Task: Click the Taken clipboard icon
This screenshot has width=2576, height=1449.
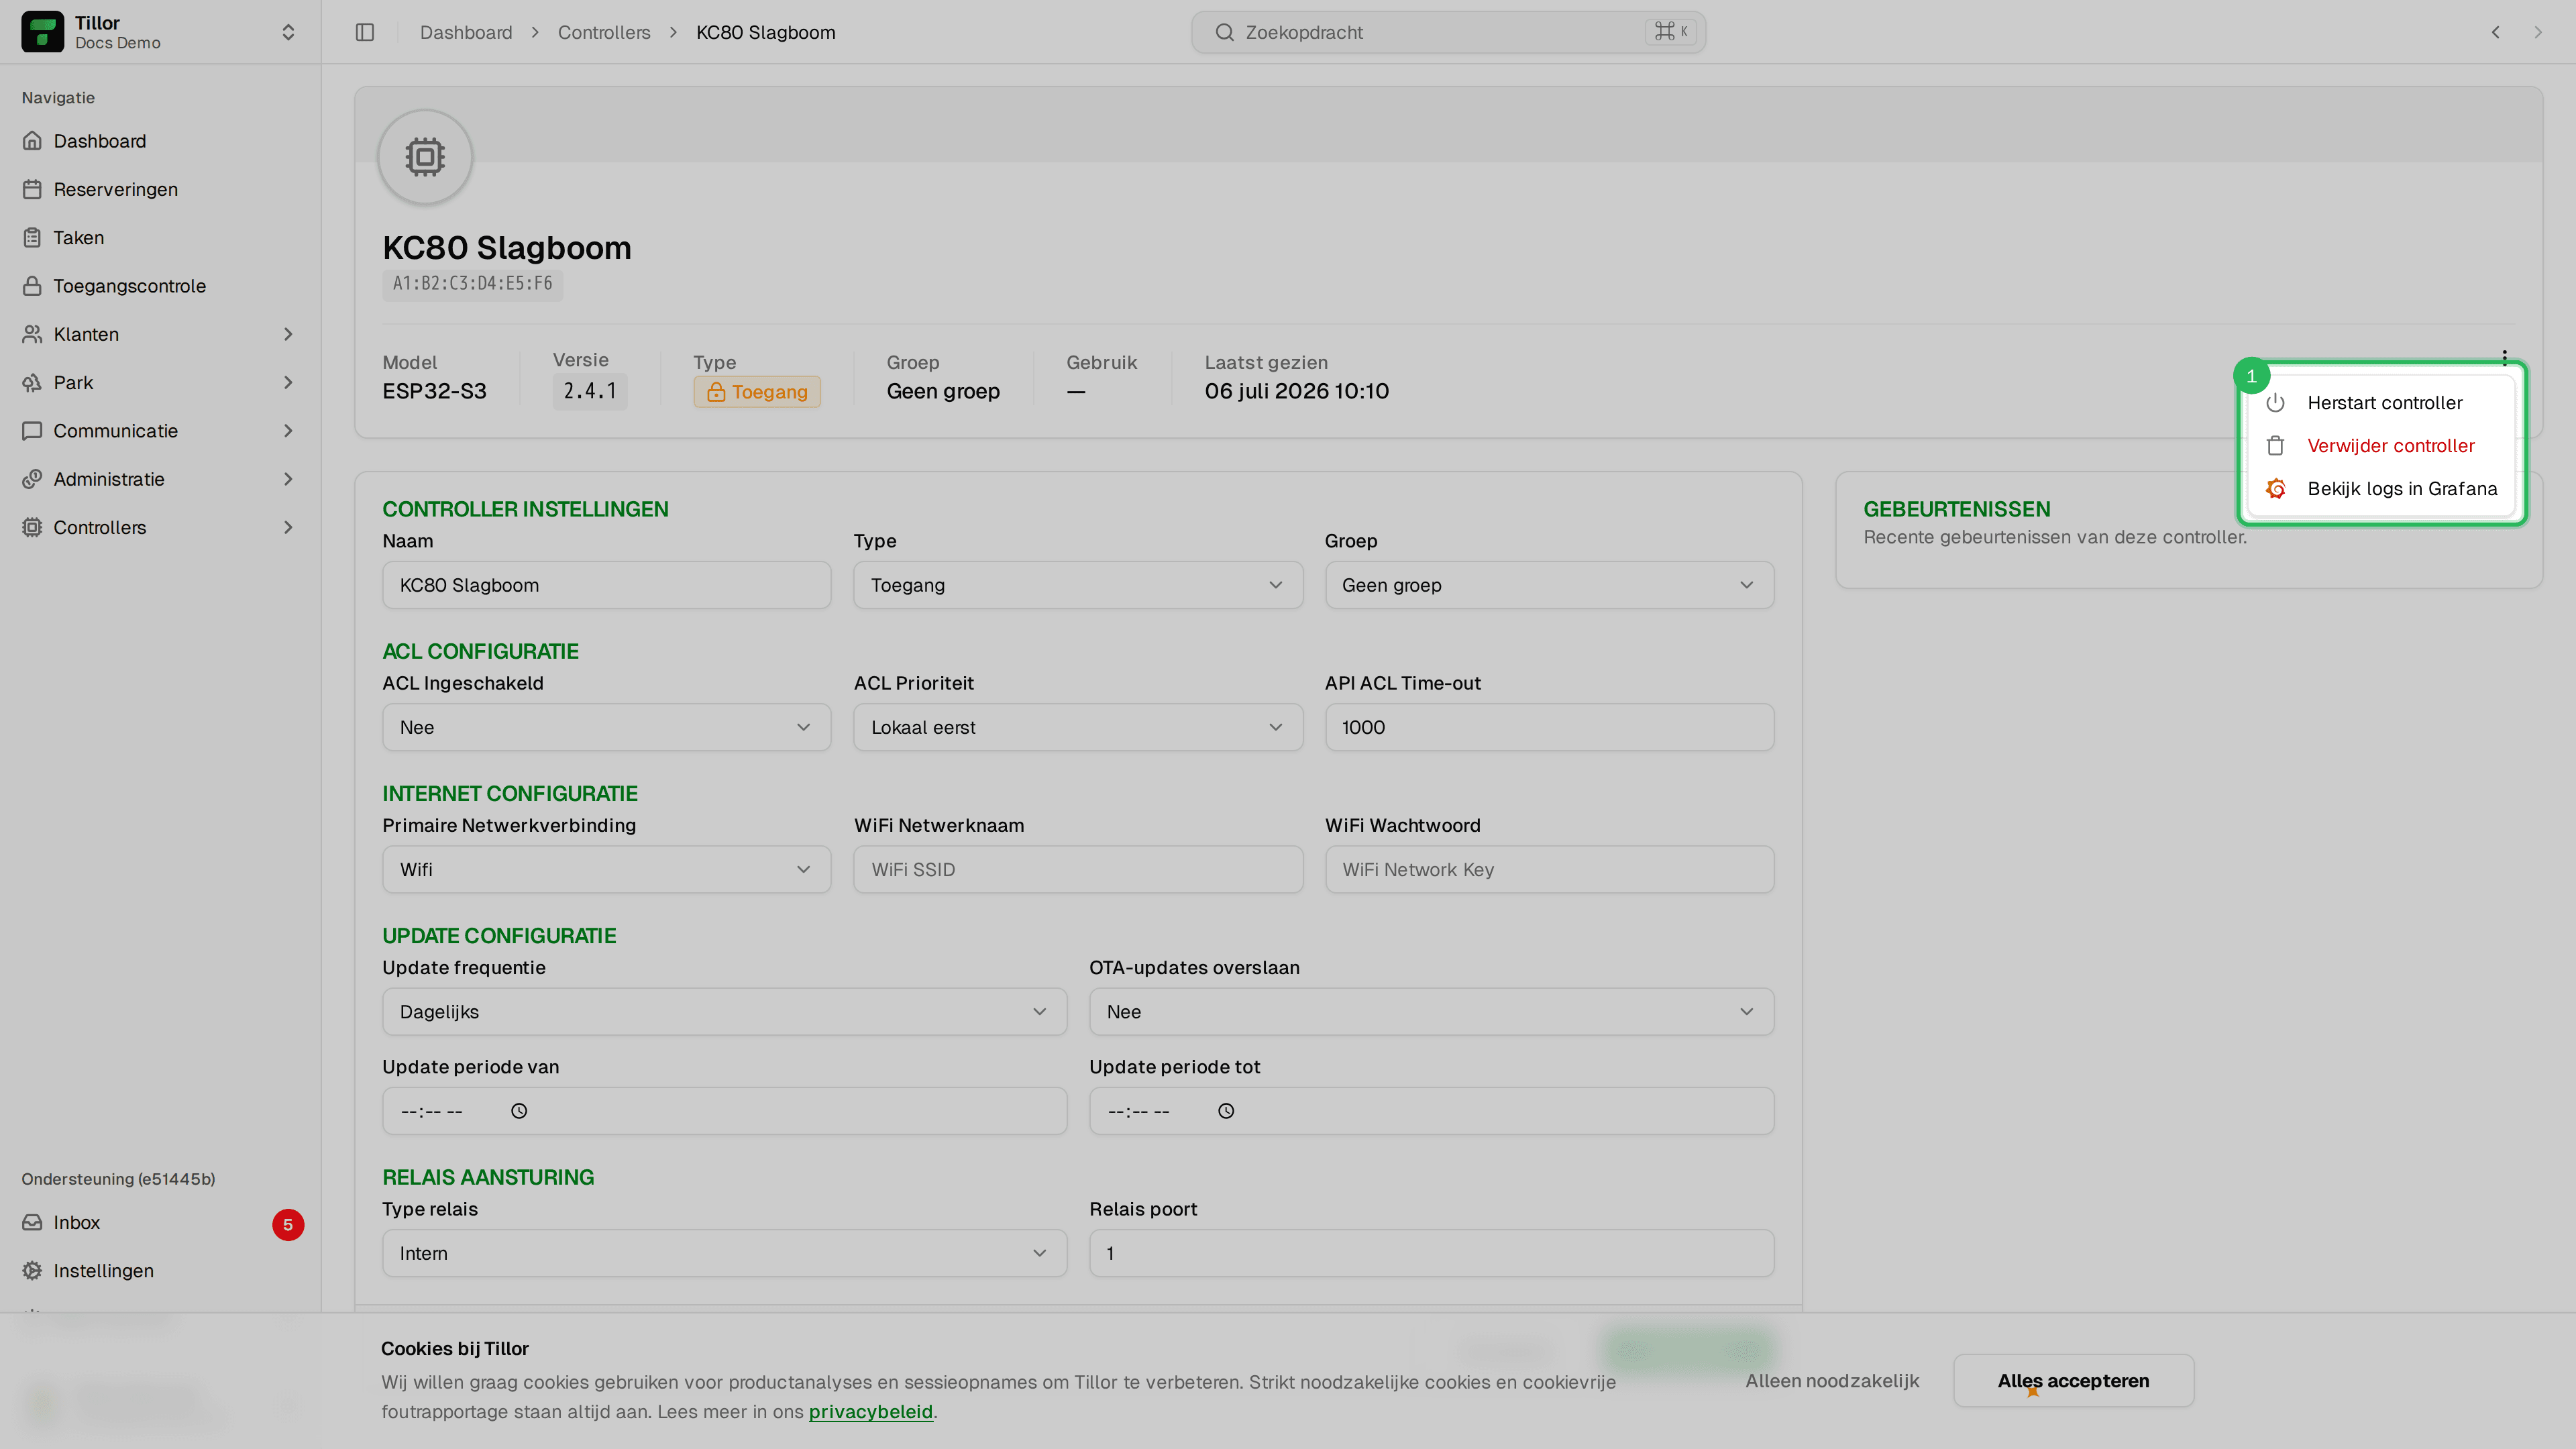Action: click(x=32, y=237)
